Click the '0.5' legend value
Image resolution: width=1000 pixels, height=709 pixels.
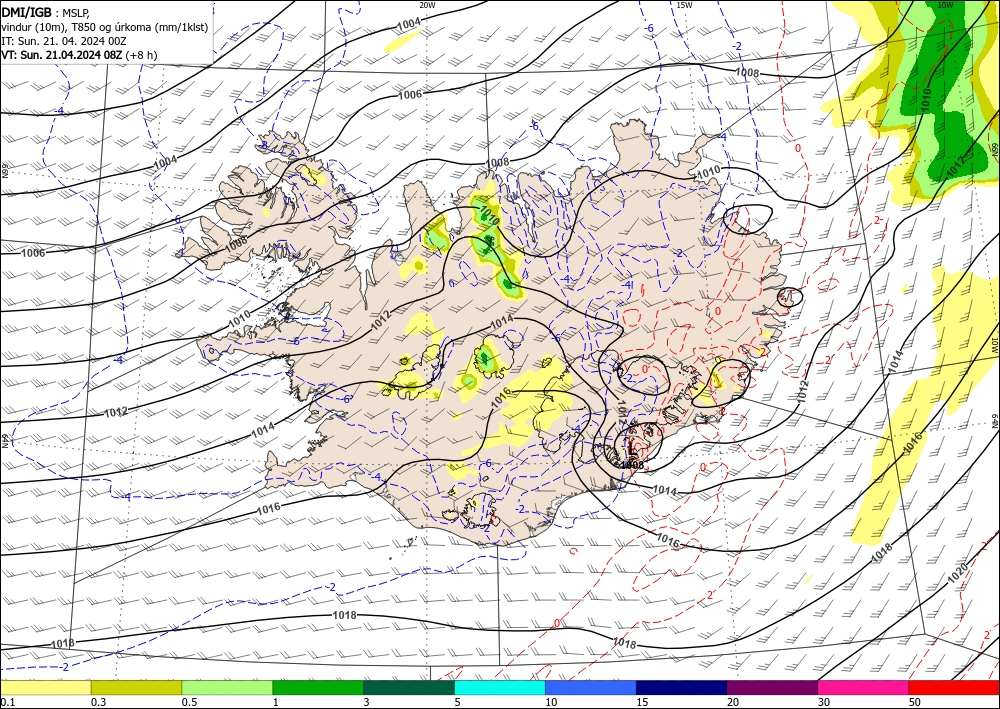[189, 702]
